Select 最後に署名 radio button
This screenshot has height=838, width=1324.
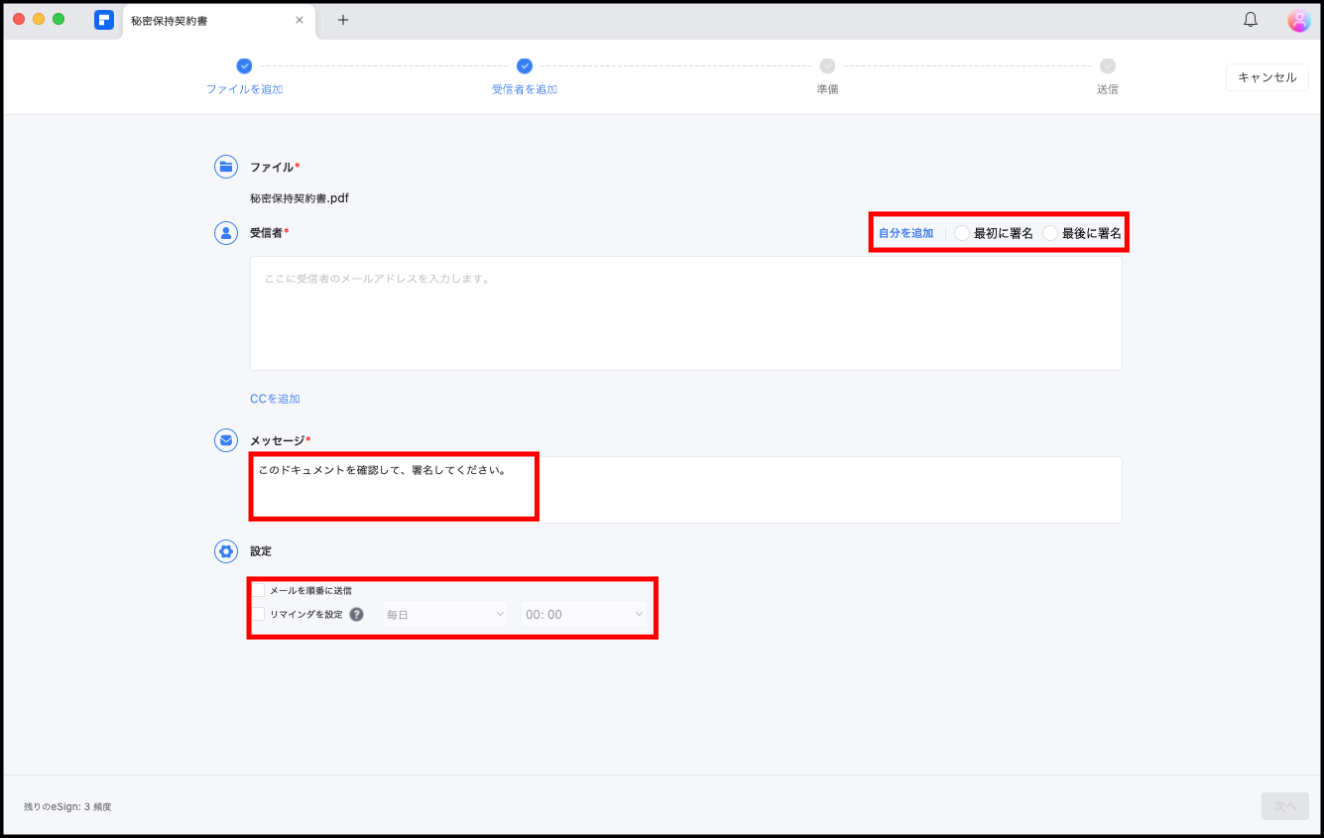(1050, 233)
